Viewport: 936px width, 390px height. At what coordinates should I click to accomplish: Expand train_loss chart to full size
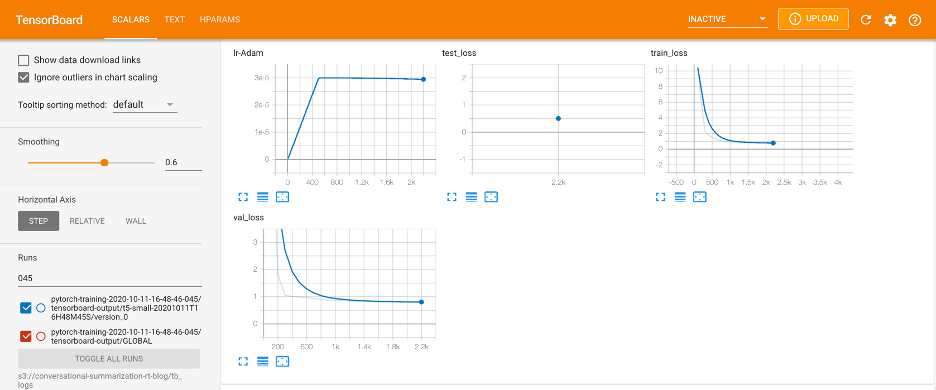(660, 196)
